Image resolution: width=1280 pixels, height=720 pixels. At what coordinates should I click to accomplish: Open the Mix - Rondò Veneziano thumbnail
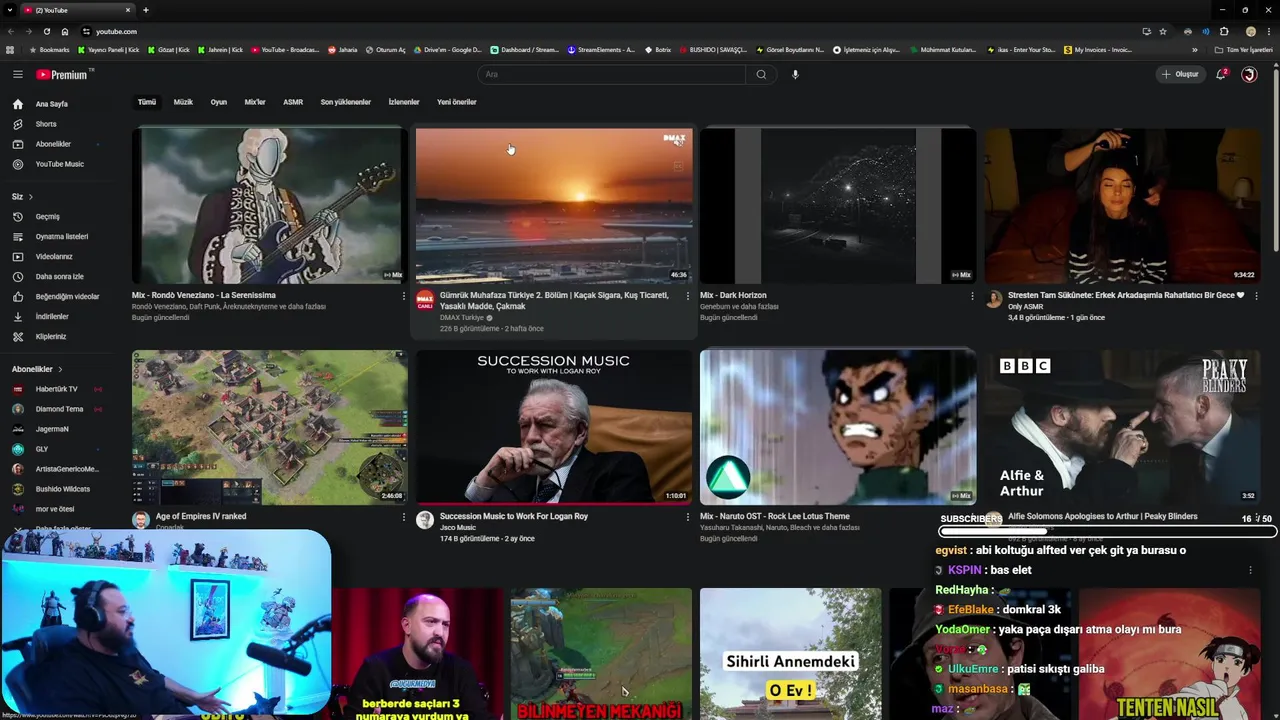[x=269, y=206]
